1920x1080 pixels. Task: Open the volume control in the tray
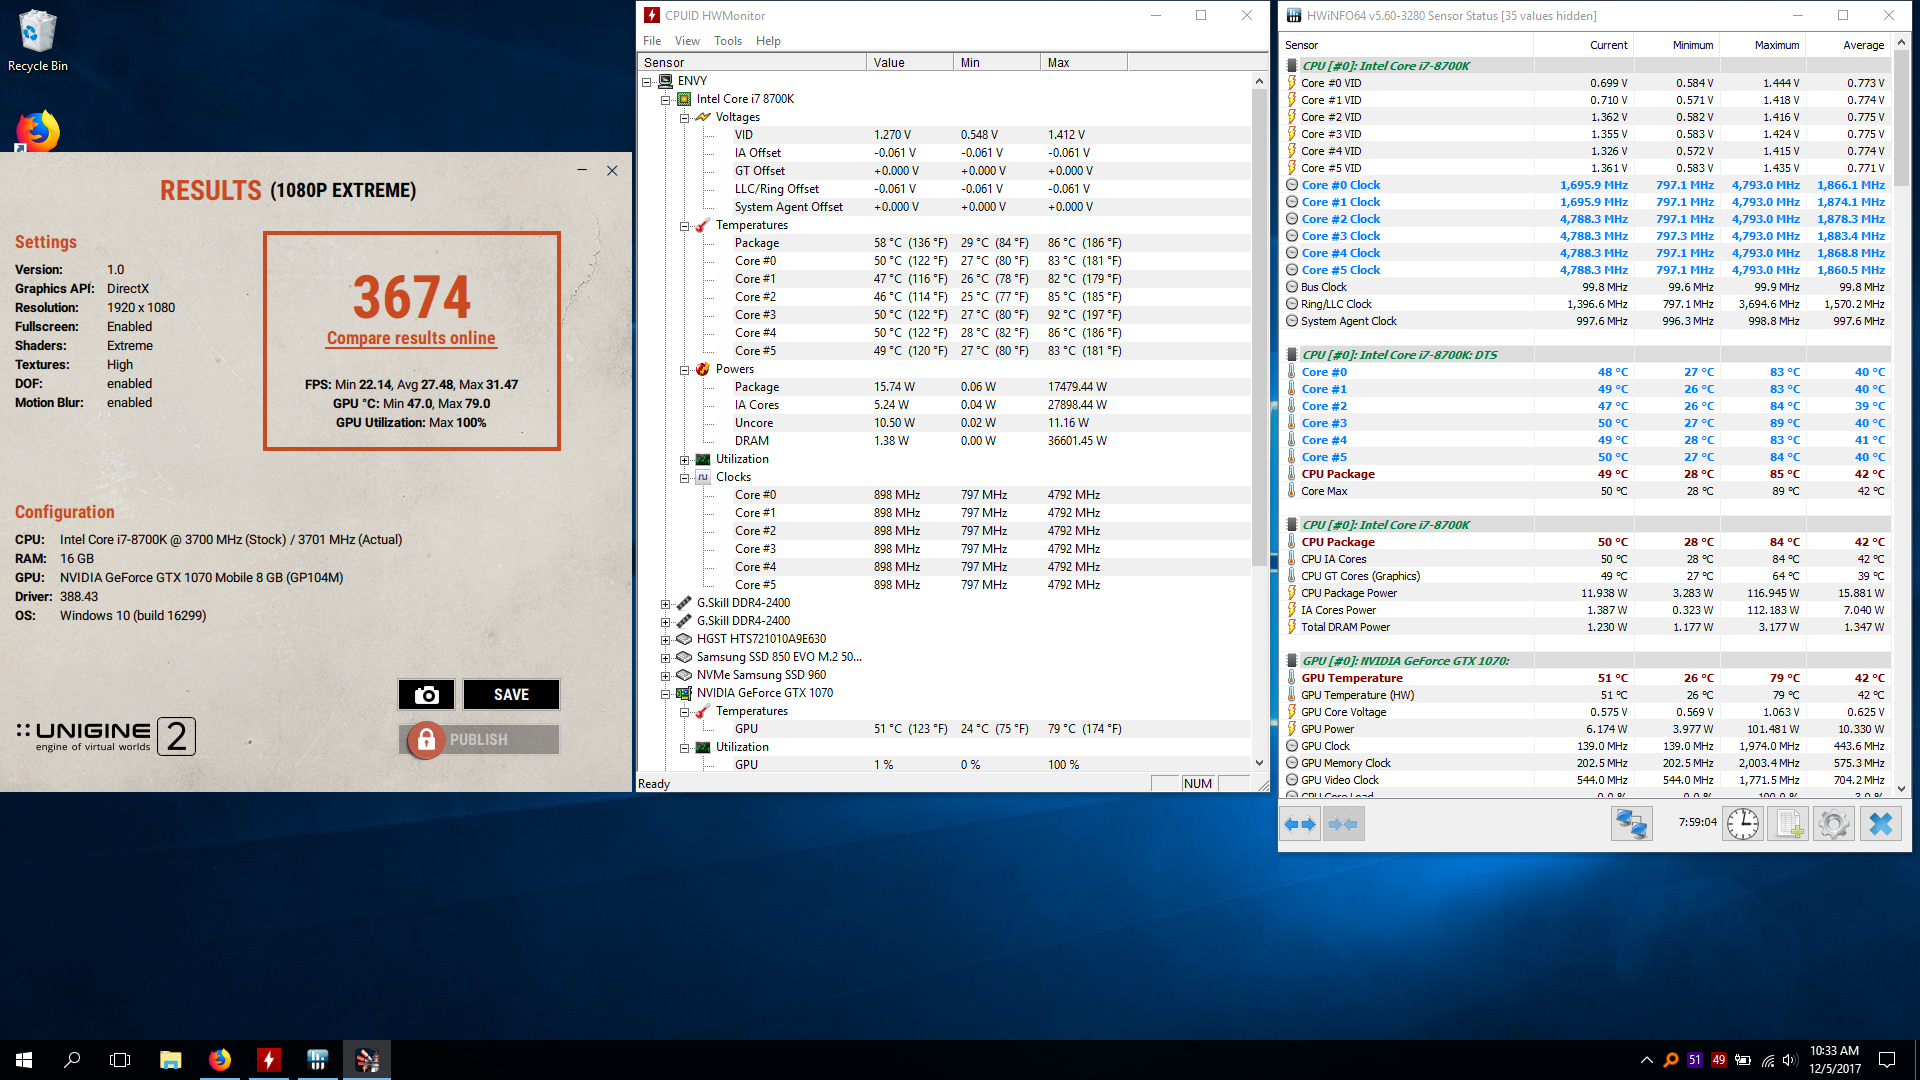(x=1790, y=1060)
